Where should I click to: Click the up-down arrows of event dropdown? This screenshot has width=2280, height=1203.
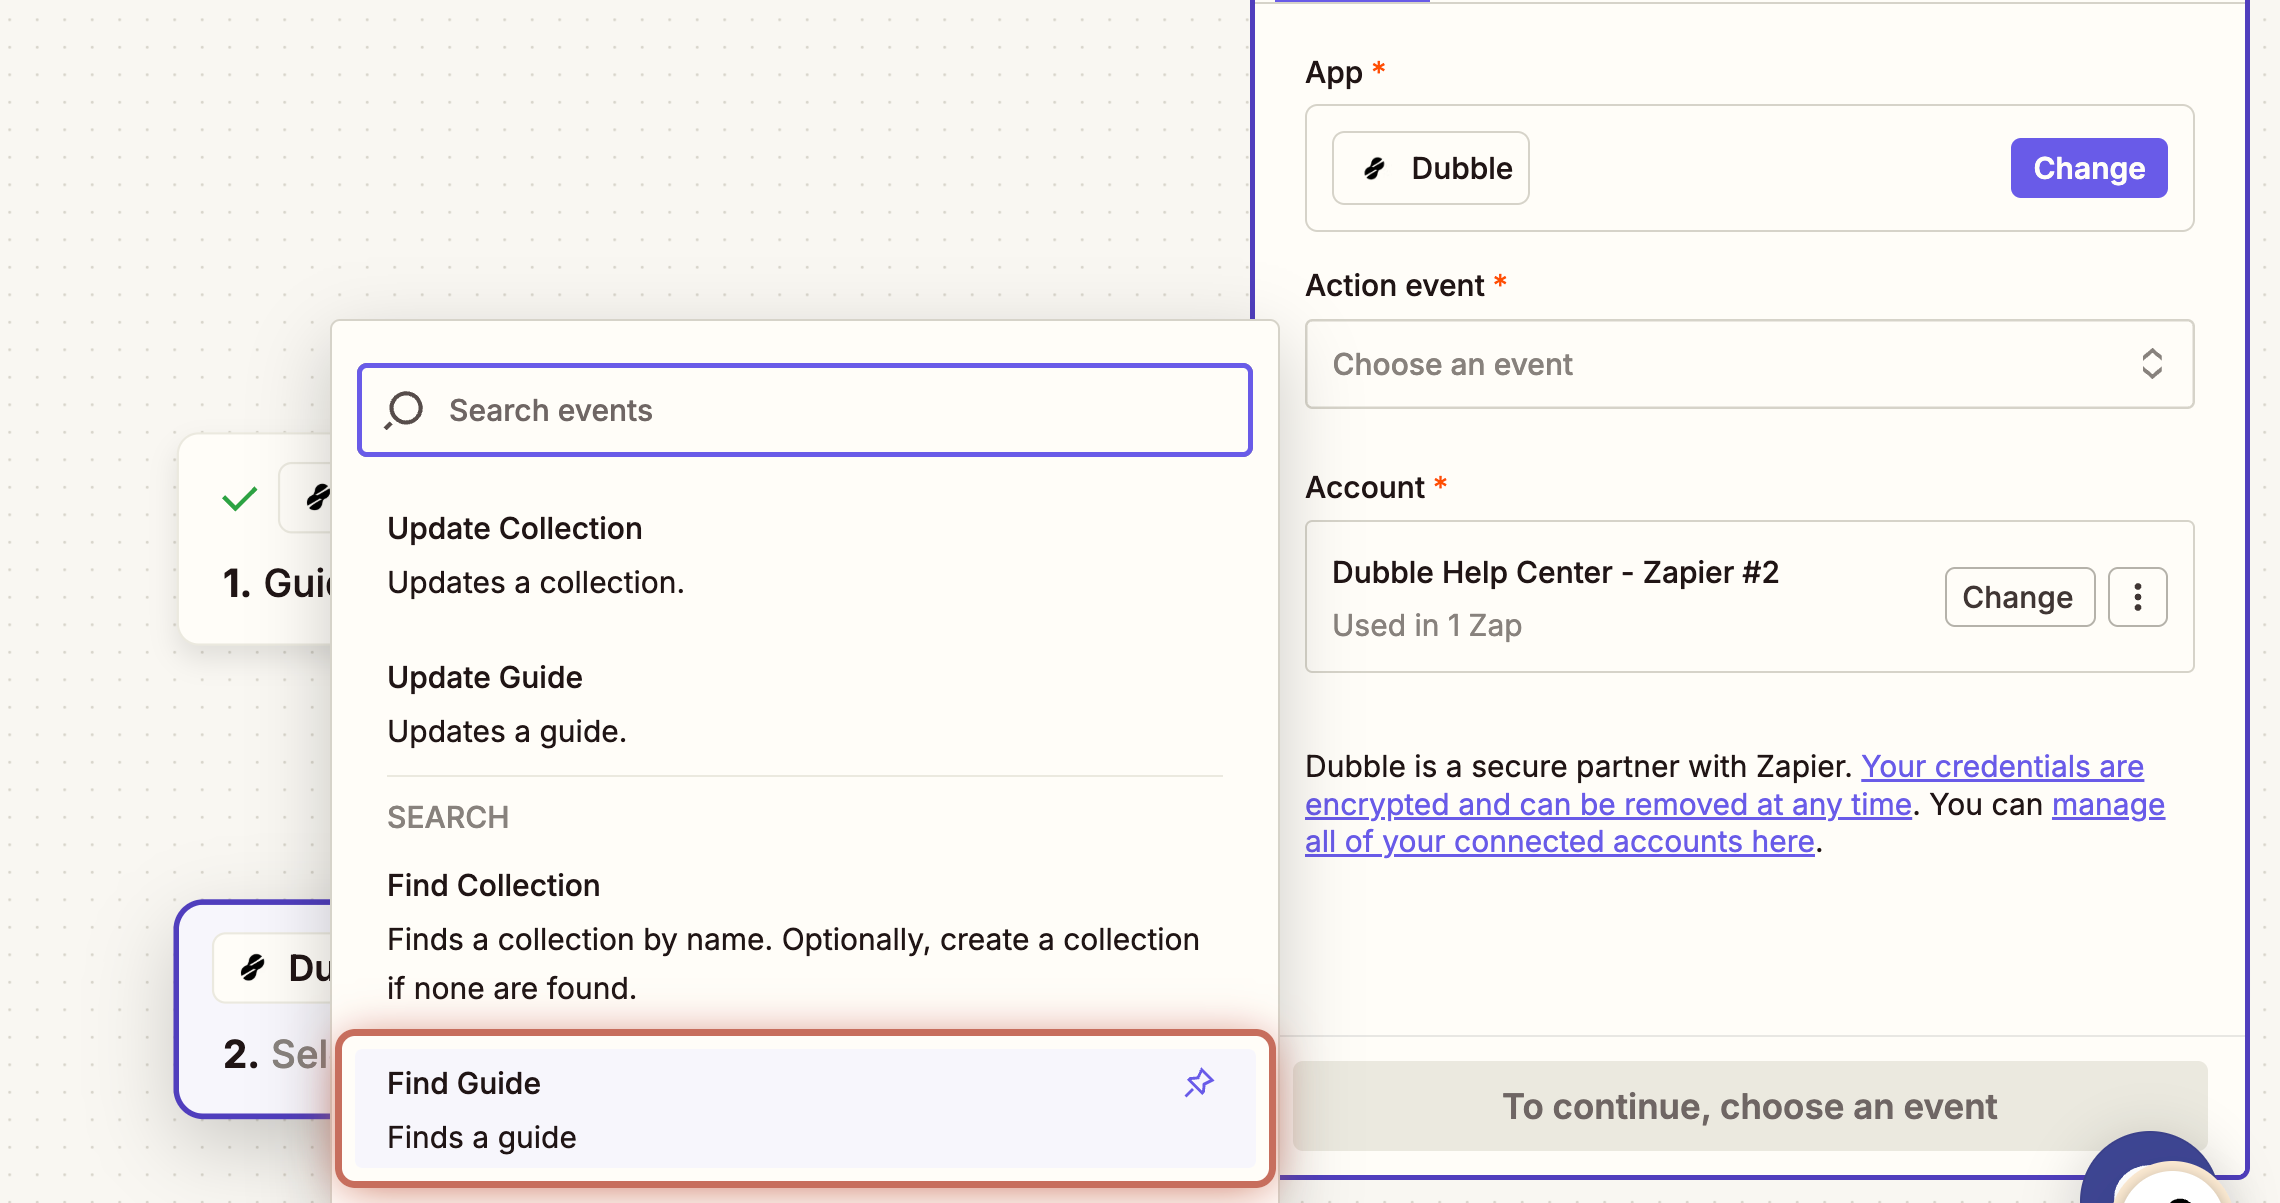click(2152, 364)
